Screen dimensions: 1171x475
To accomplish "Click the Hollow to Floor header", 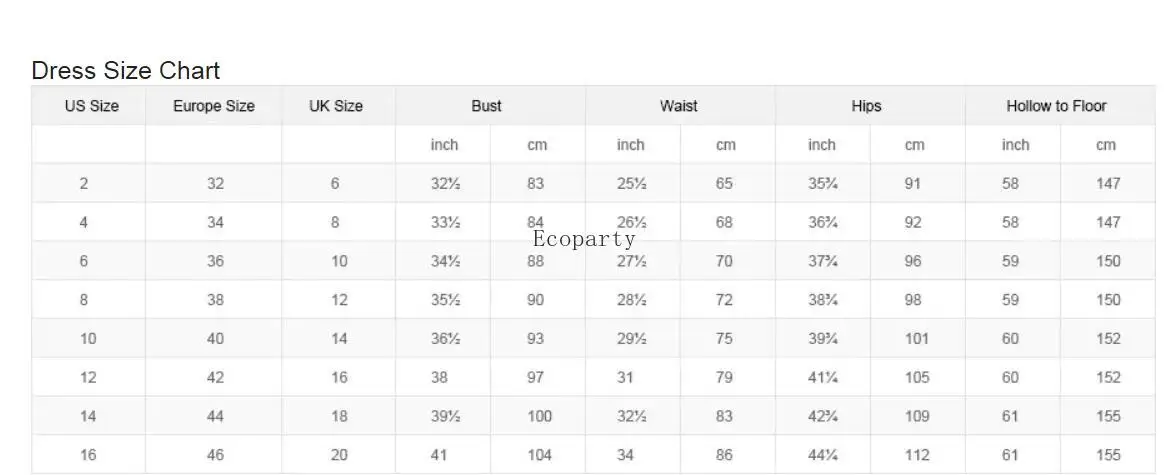I will click(1056, 106).
